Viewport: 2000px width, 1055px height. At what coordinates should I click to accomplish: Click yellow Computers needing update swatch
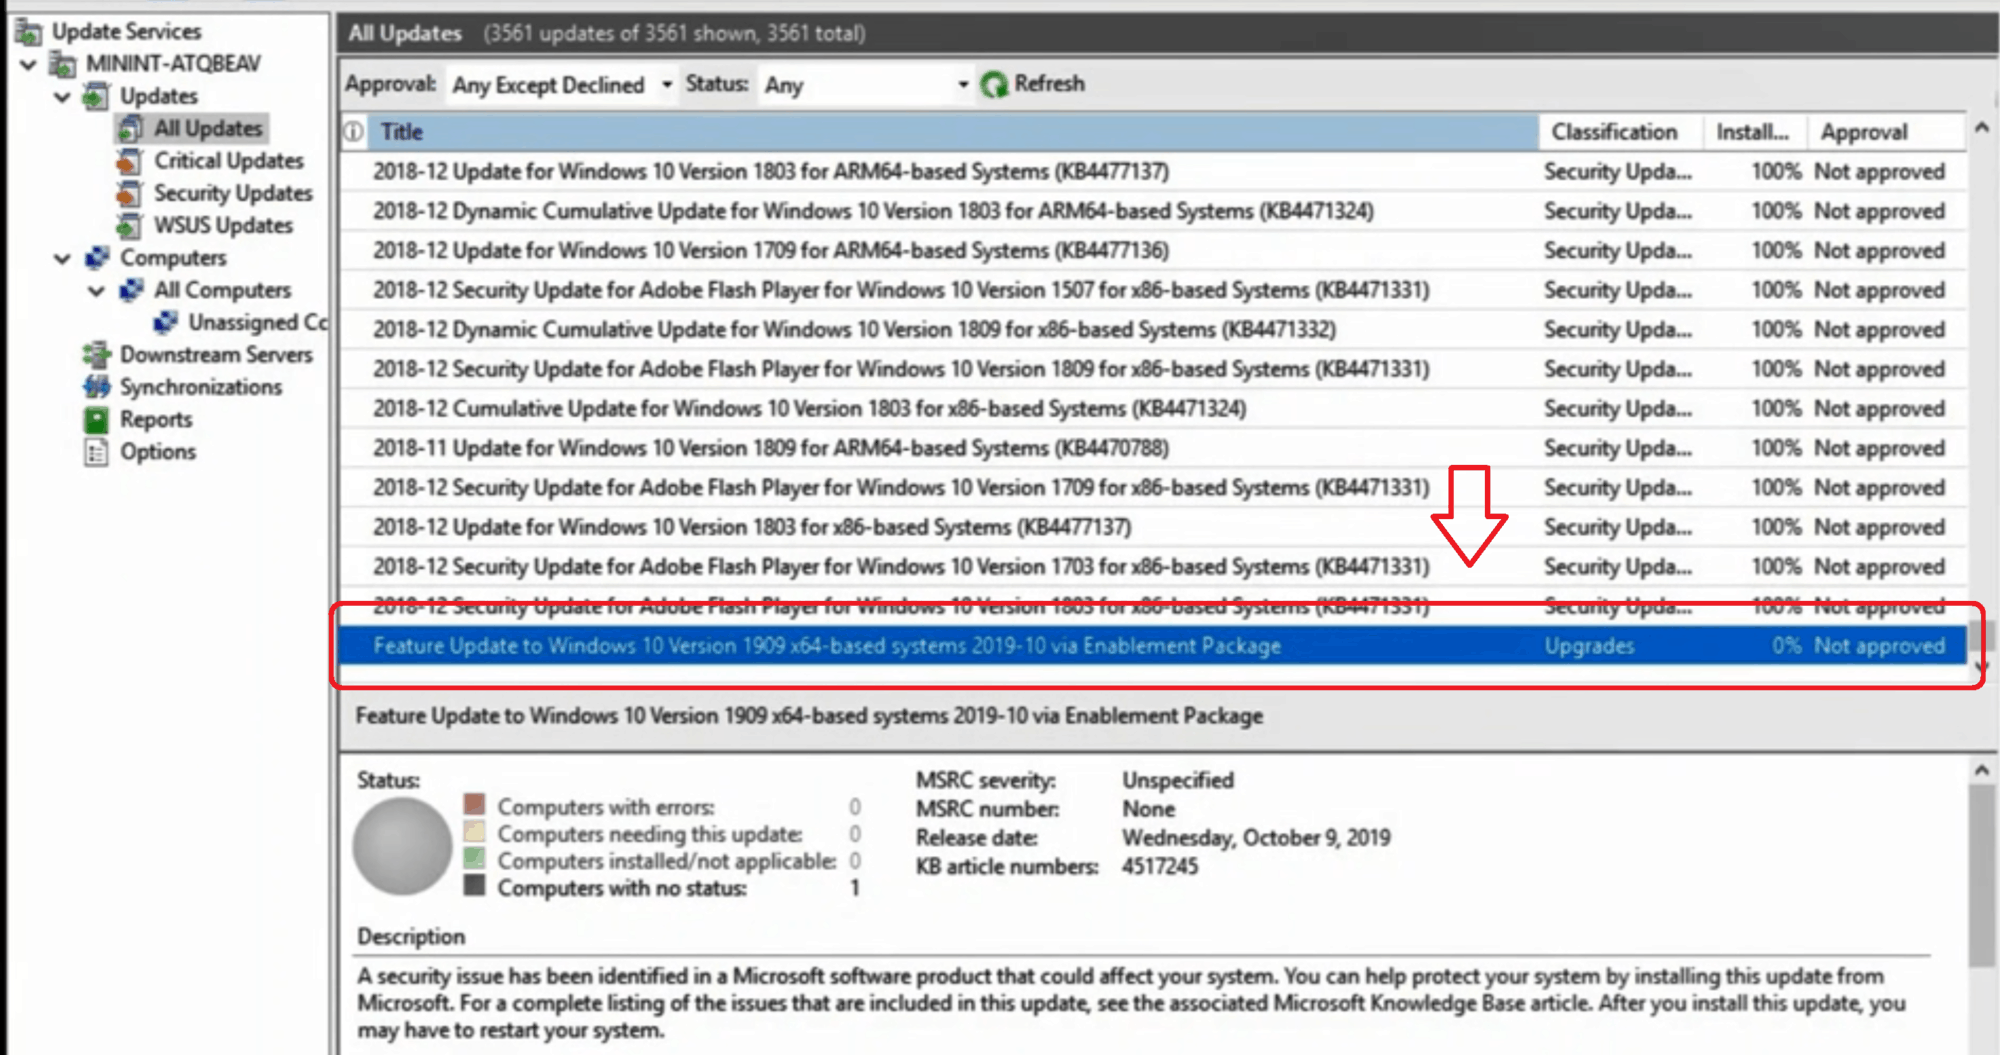[475, 832]
